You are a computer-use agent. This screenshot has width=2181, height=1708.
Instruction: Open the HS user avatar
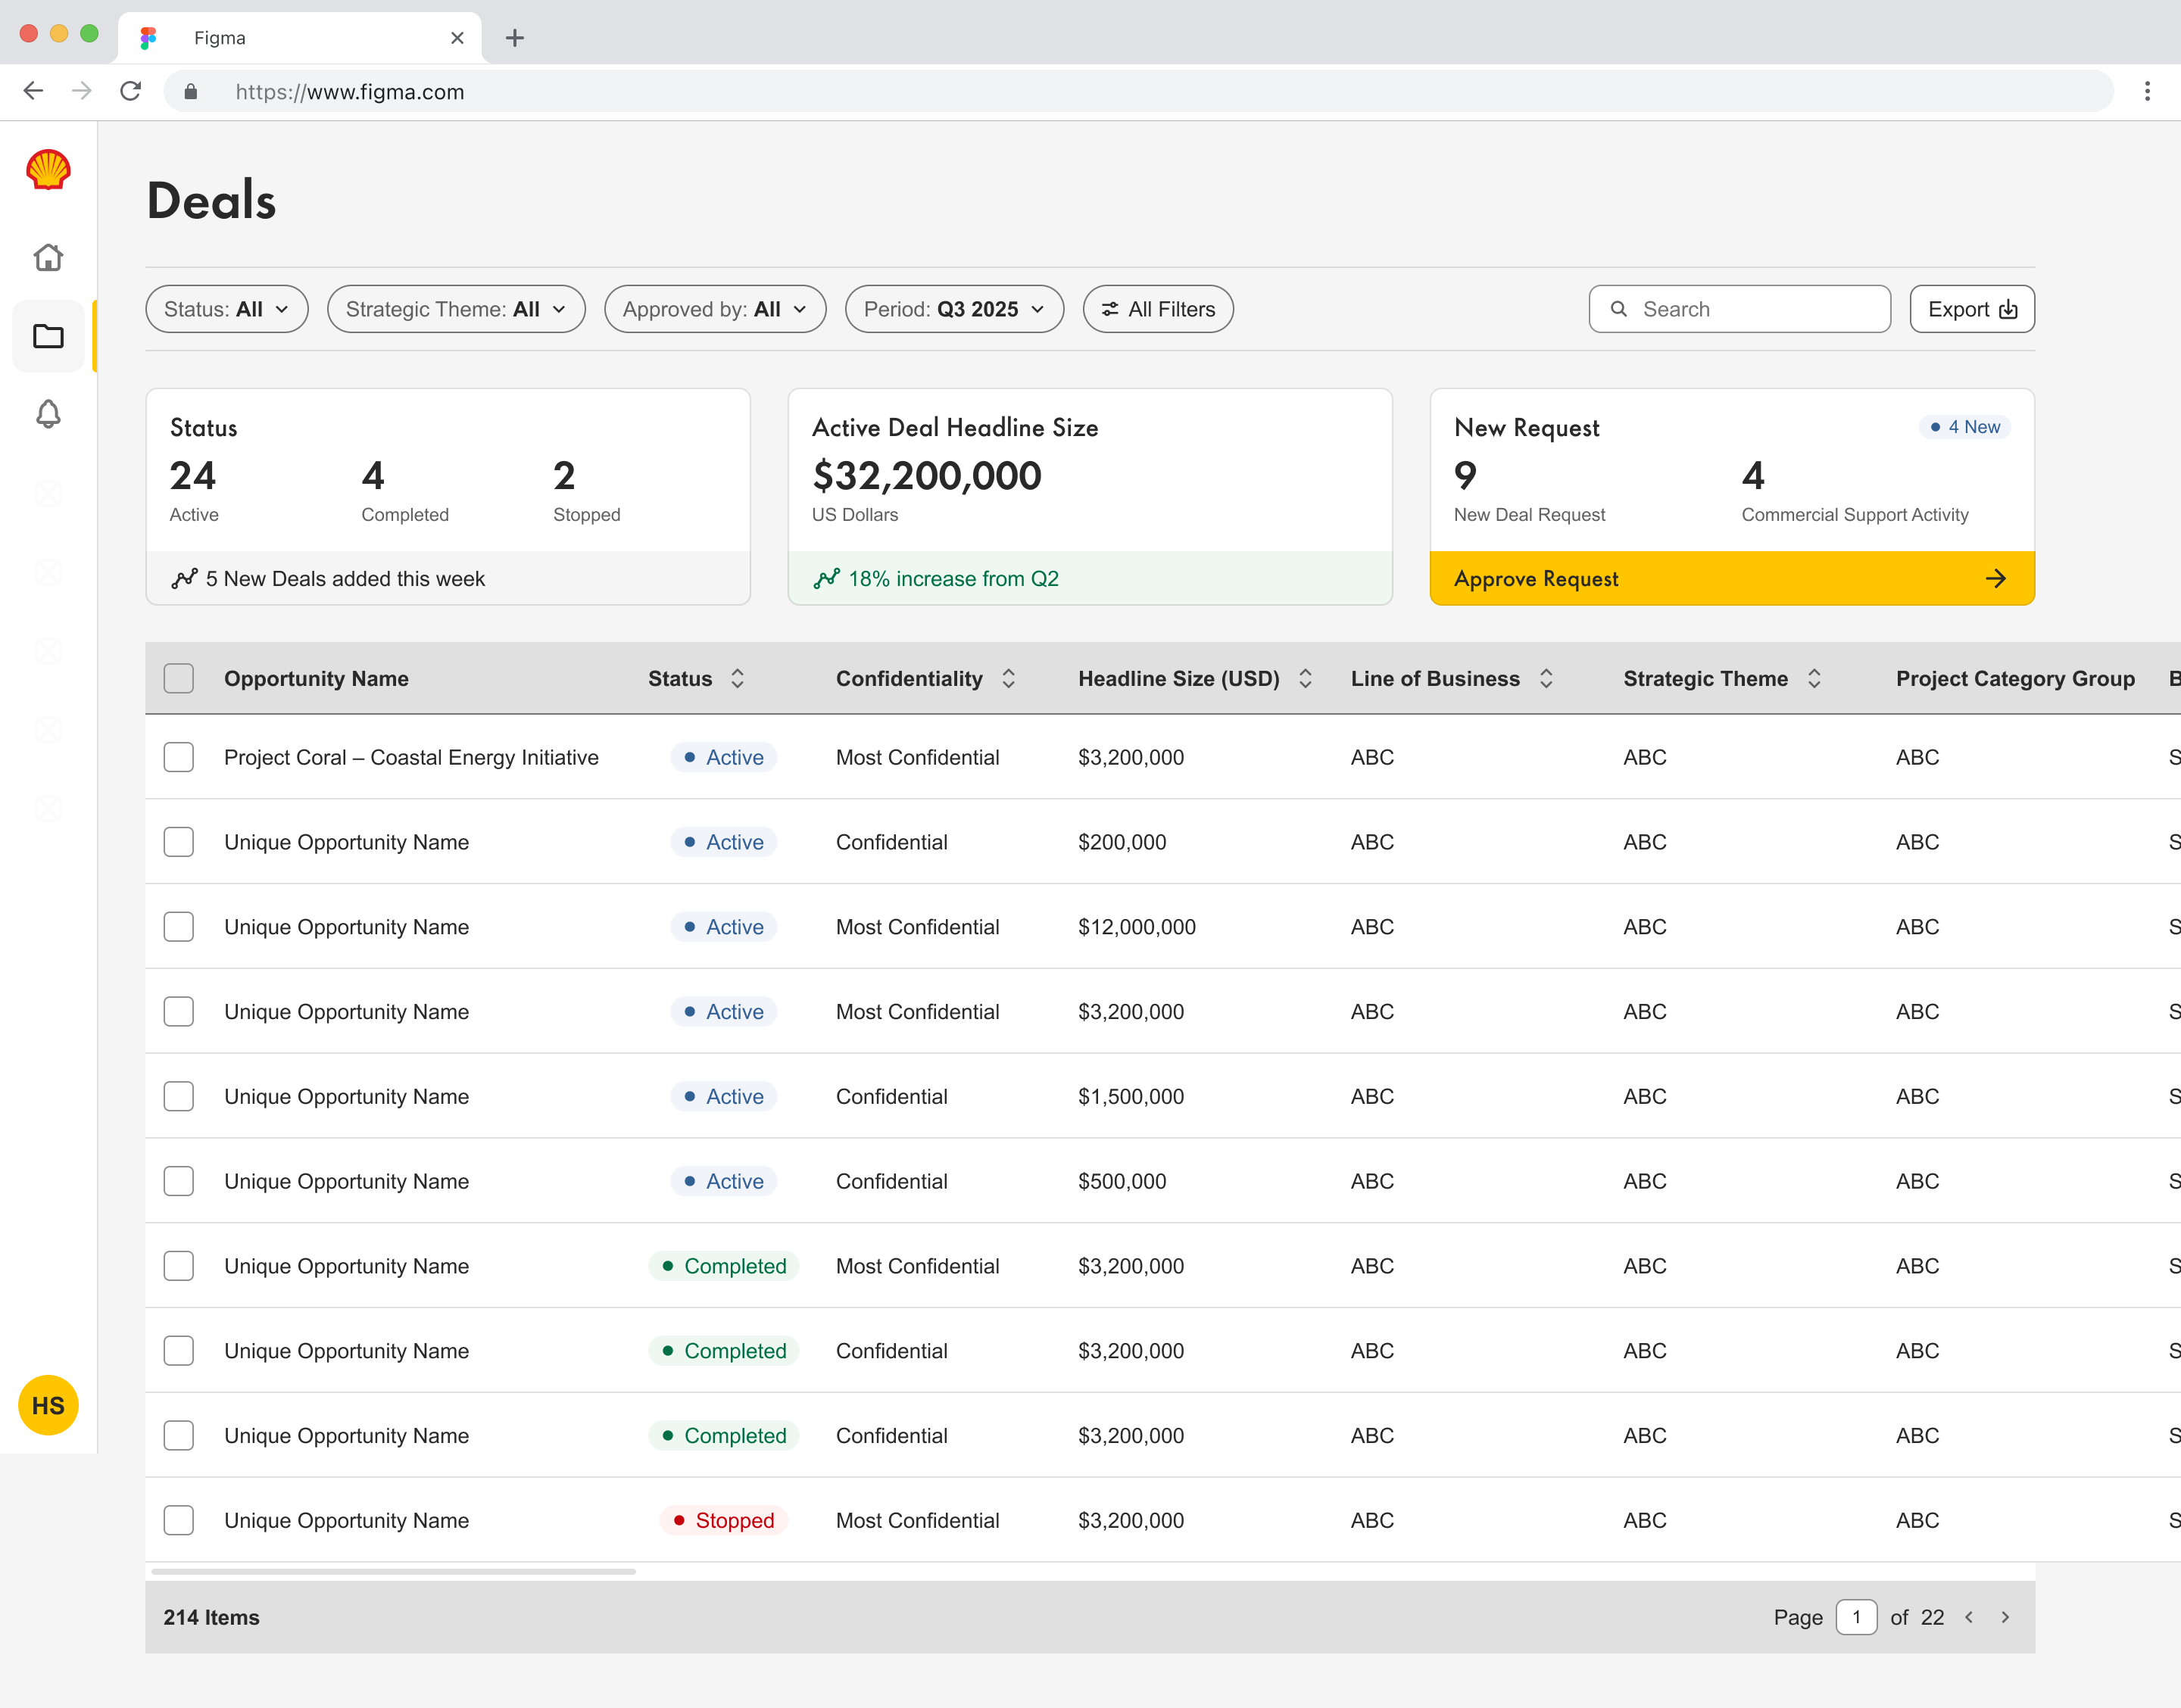click(48, 1405)
